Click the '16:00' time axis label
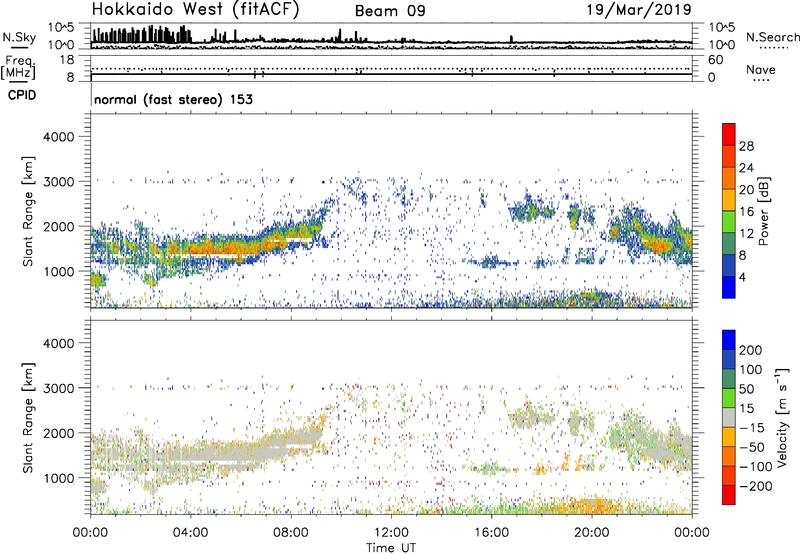 coord(491,533)
